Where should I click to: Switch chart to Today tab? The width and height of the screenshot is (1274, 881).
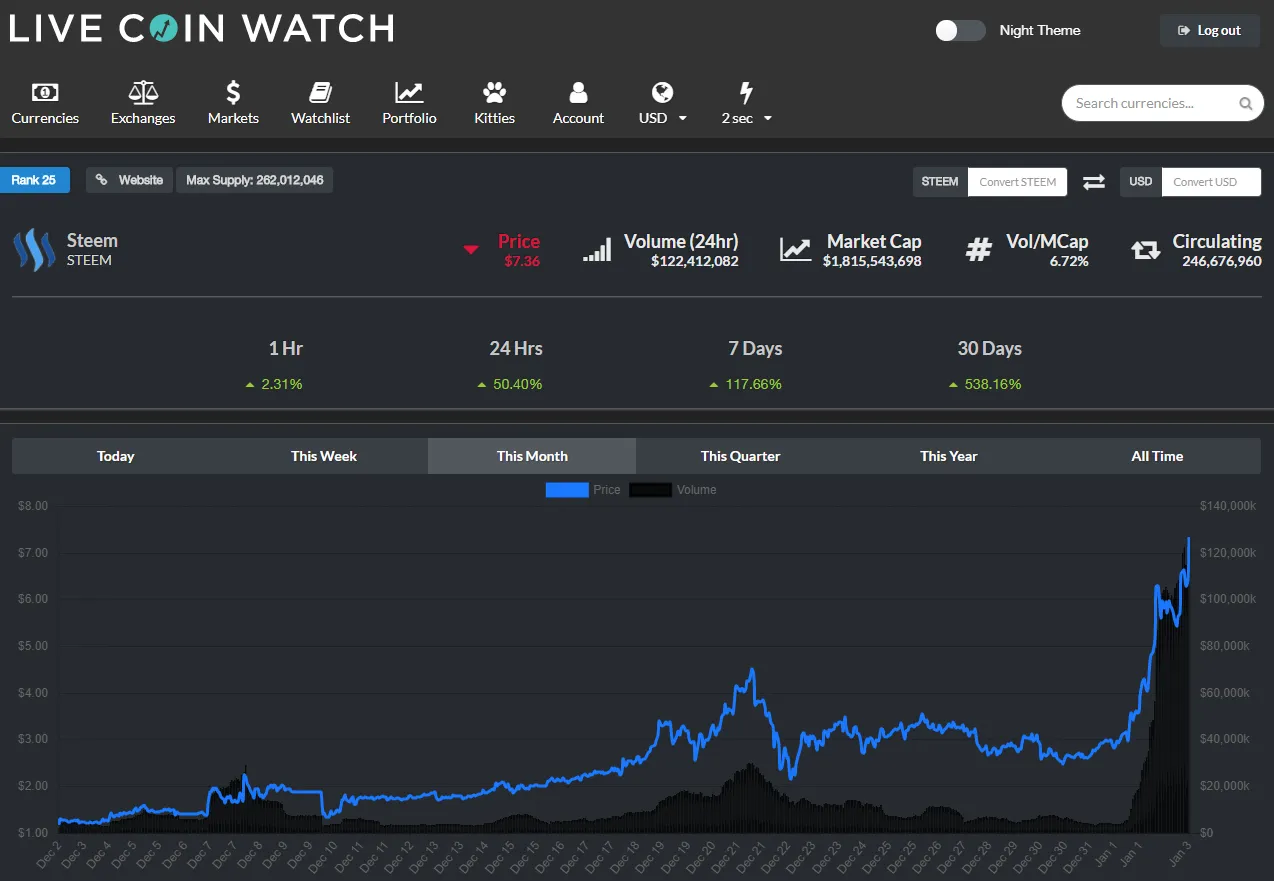pyautogui.click(x=116, y=456)
